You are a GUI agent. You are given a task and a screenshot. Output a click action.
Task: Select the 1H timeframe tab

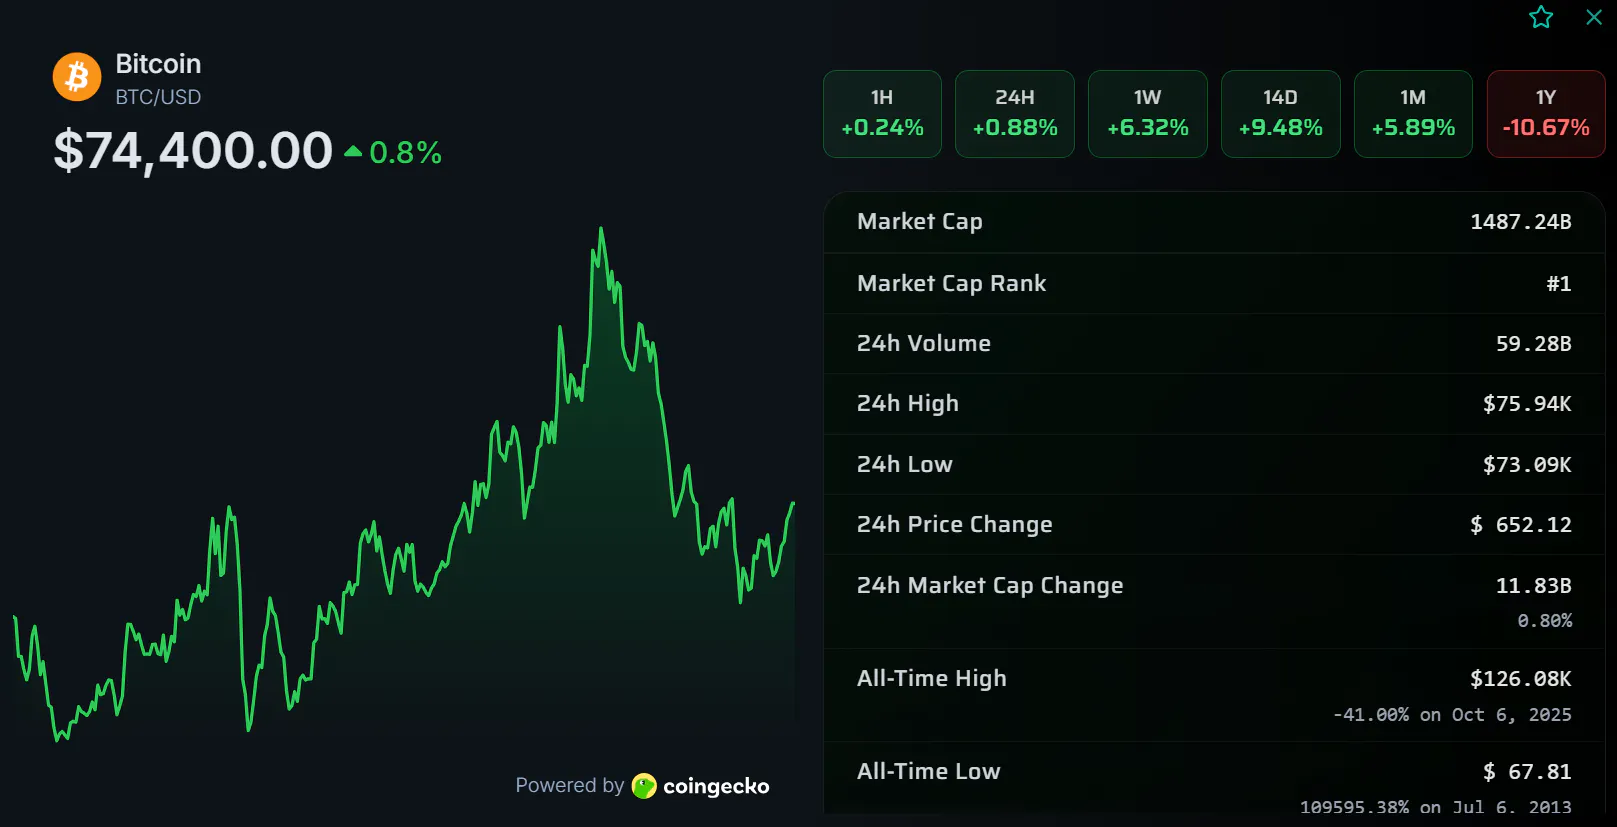click(882, 114)
